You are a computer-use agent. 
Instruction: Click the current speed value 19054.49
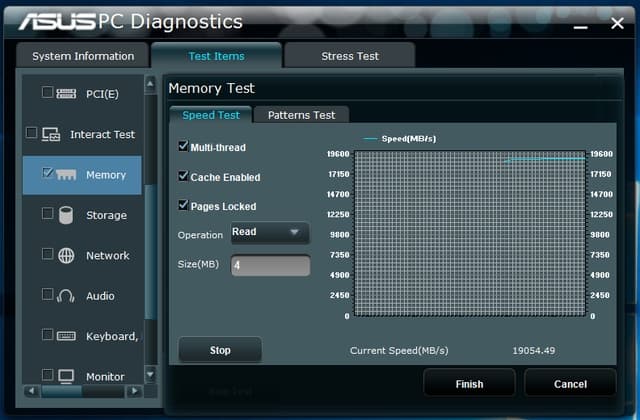click(533, 350)
